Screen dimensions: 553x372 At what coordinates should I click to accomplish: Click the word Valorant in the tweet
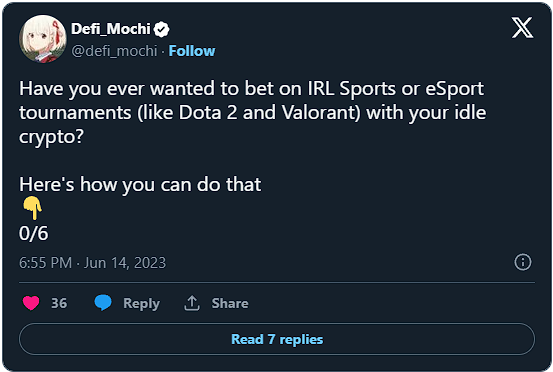(321, 113)
